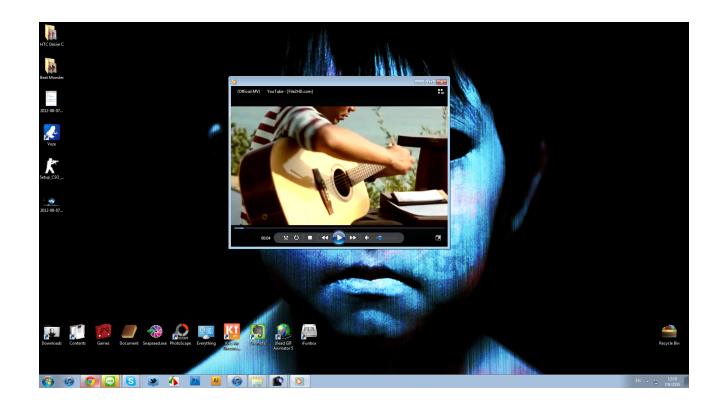Launch the PhotoScape shortcut
Image resolution: width=728 pixels, height=409 pixels.
(x=181, y=335)
